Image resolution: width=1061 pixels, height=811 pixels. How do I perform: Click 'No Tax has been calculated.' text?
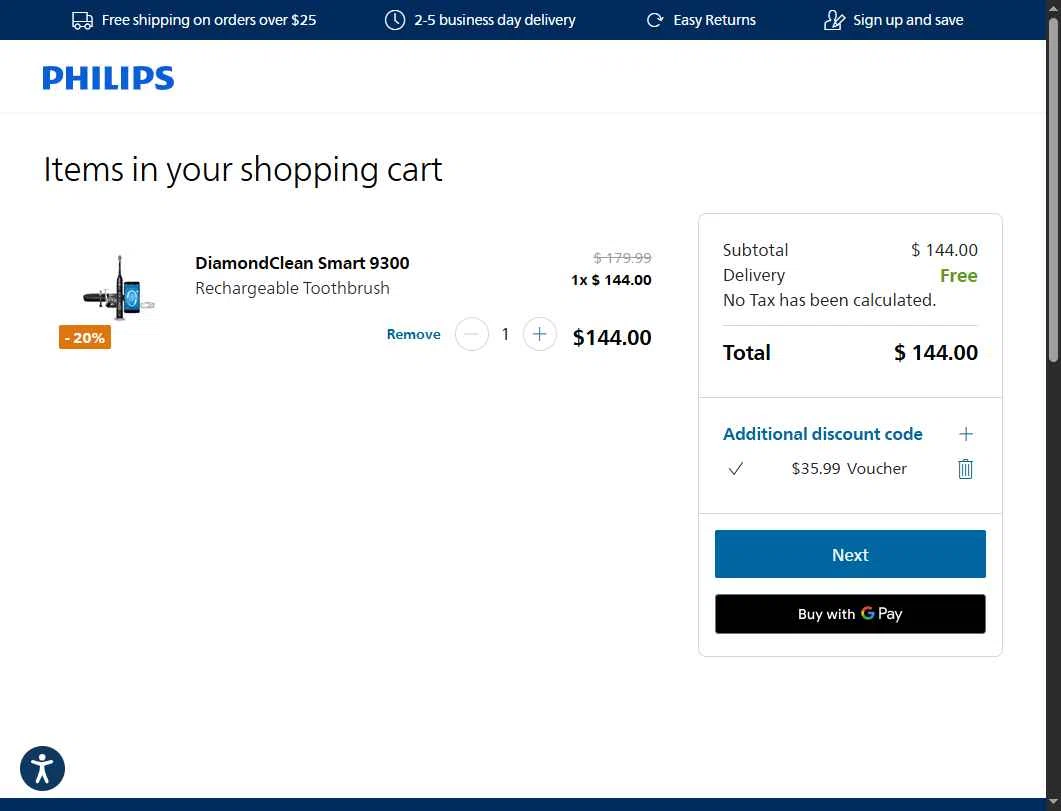[829, 300]
